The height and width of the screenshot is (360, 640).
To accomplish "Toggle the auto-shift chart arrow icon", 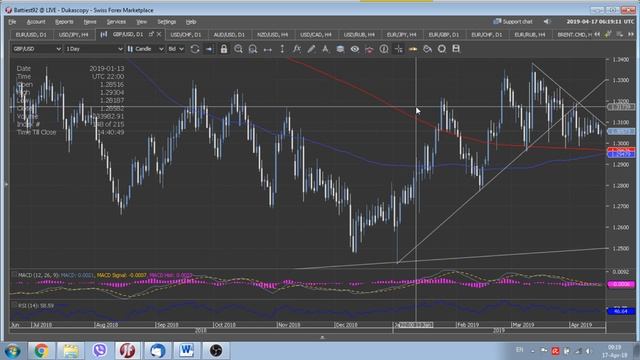I will 209,49.
